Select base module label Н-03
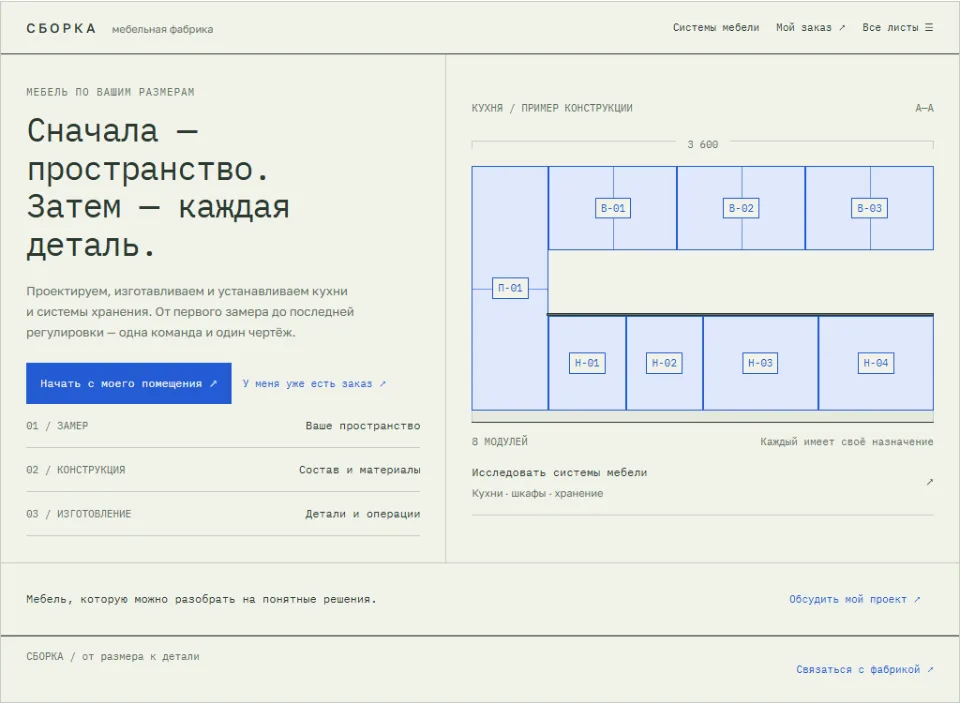 click(760, 363)
